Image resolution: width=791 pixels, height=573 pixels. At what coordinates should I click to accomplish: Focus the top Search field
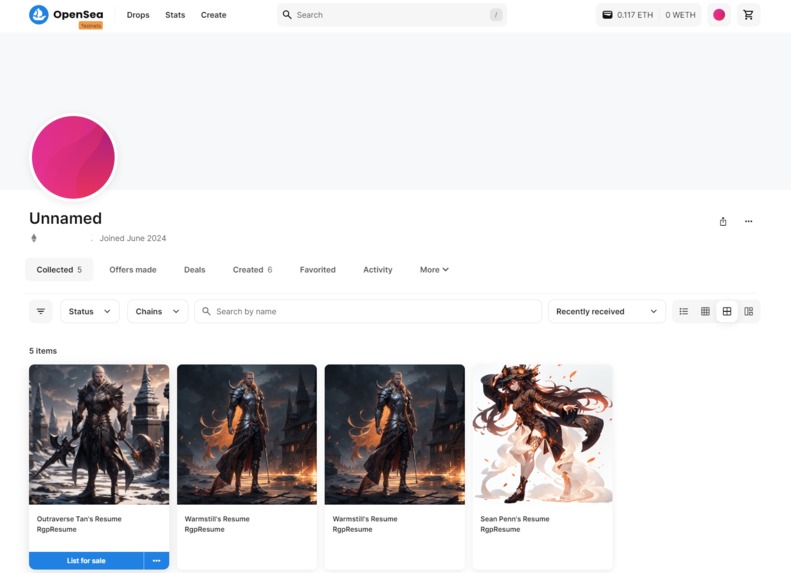pyautogui.click(x=392, y=15)
